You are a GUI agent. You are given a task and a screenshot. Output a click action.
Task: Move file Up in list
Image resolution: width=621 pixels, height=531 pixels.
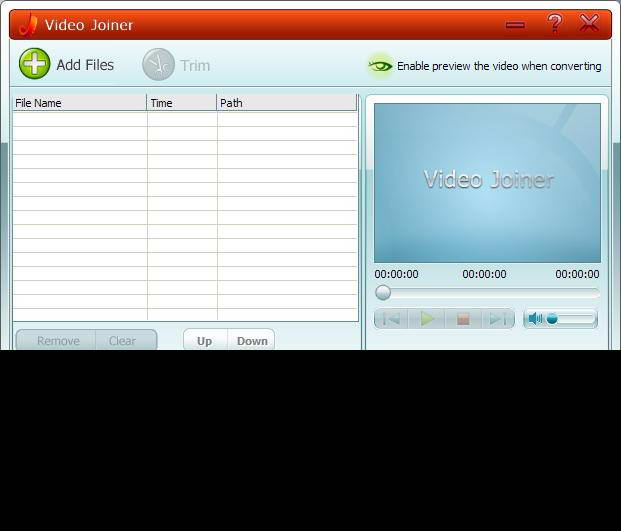pyautogui.click(x=206, y=340)
